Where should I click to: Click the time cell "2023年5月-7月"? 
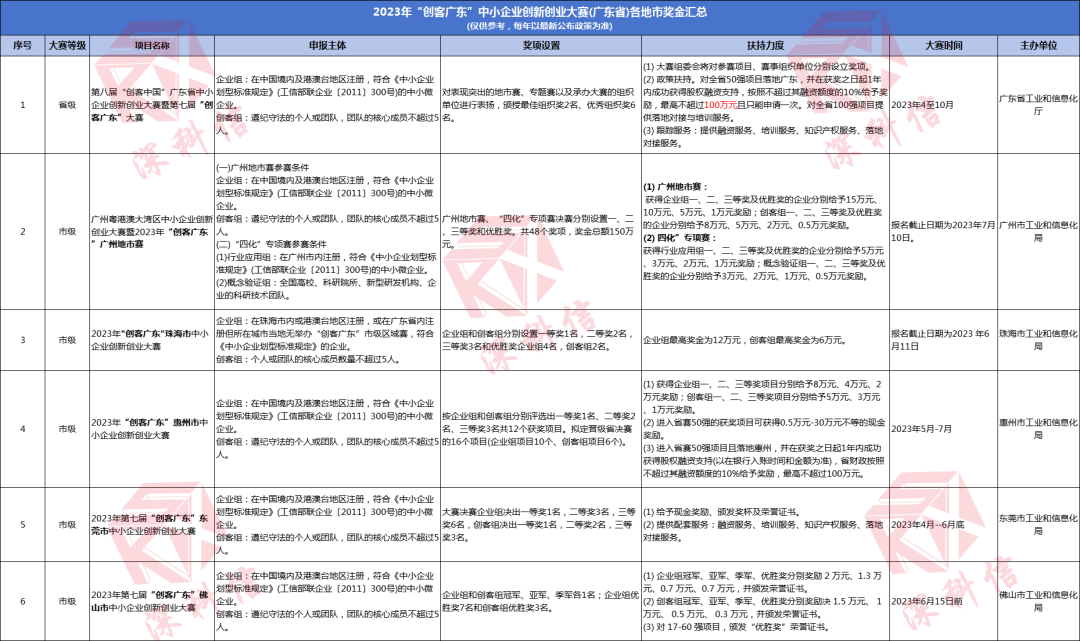pyautogui.click(x=943, y=429)
